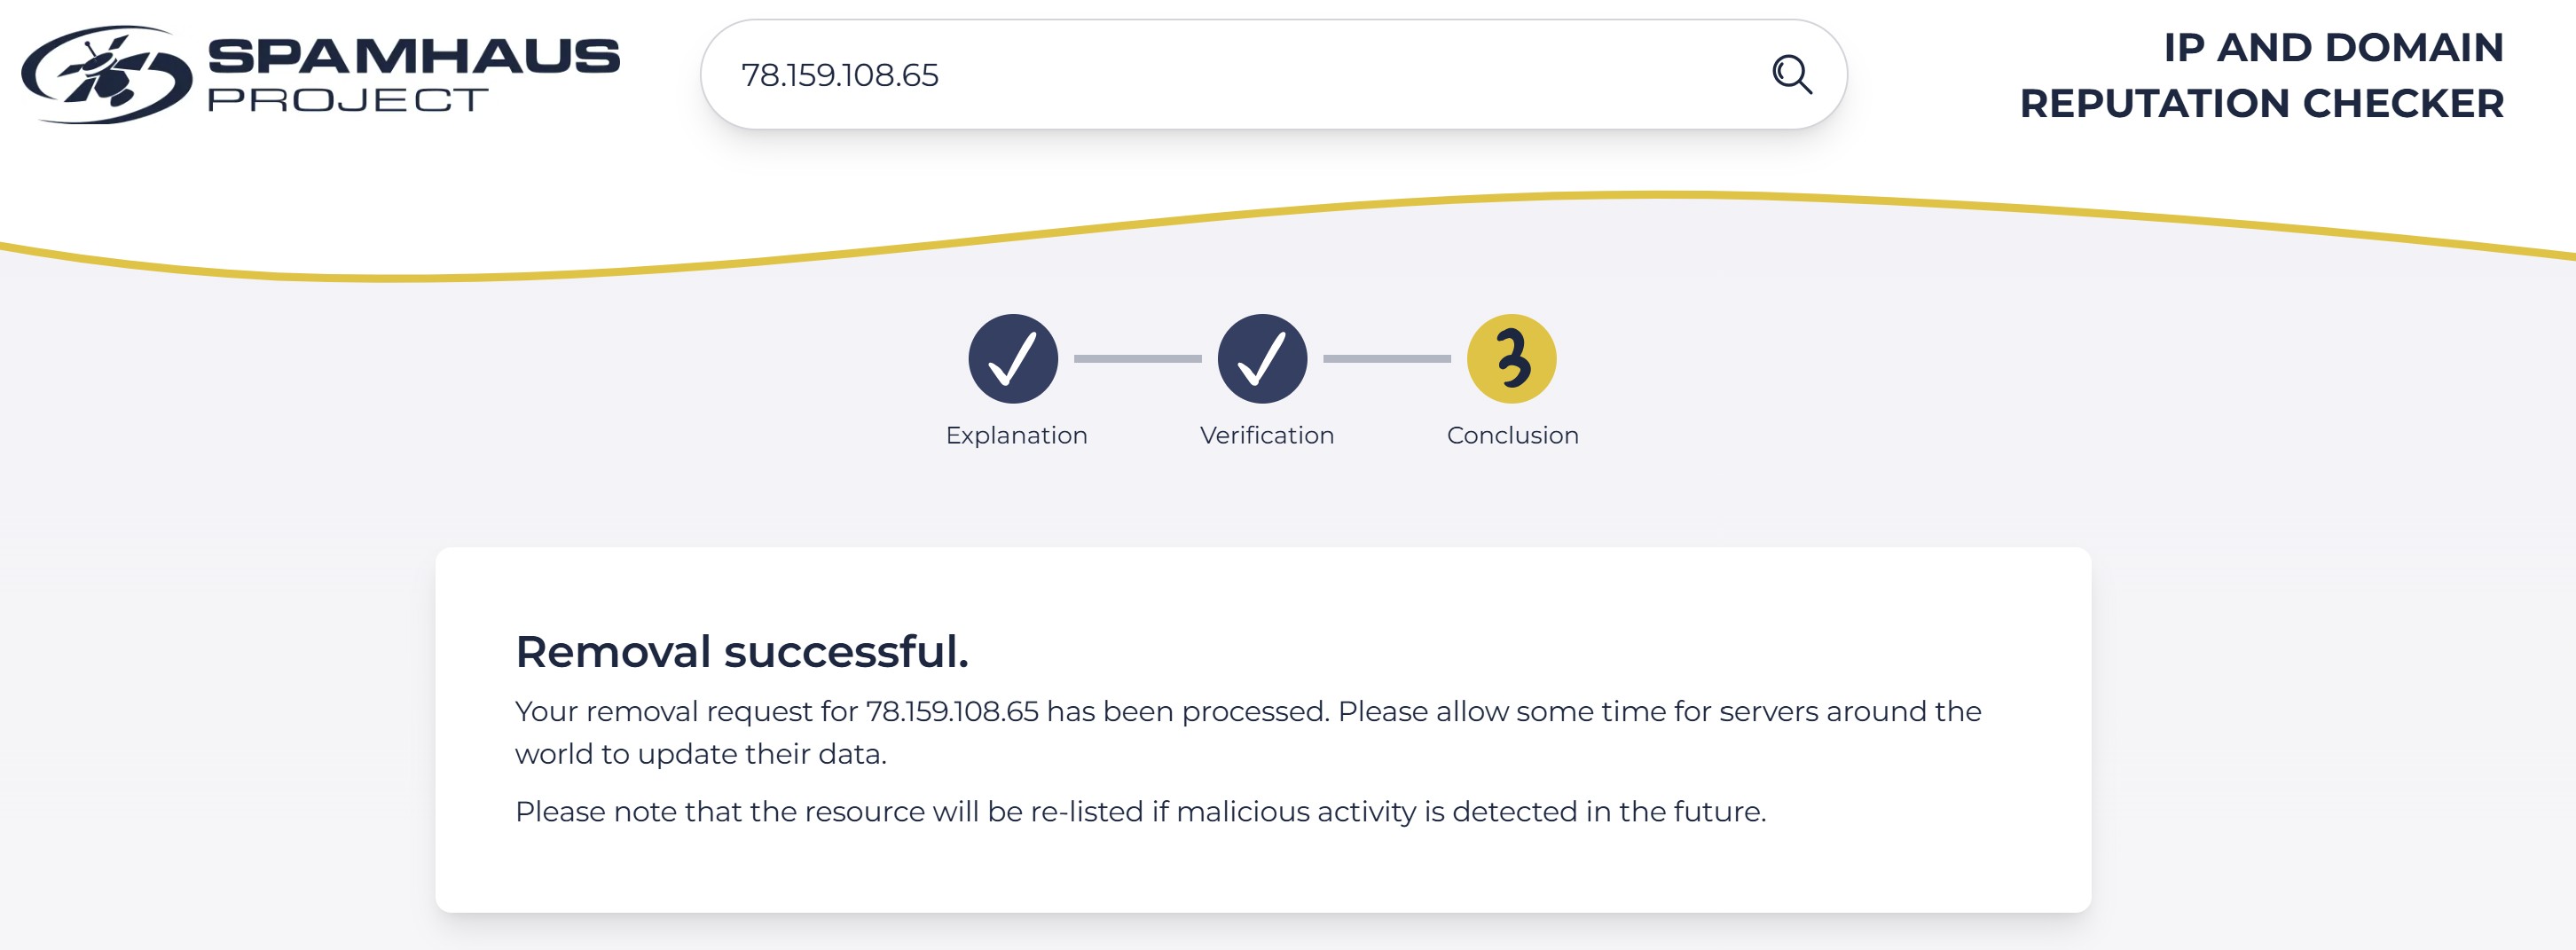Click the "Verification" step label

pos(1266,435)
